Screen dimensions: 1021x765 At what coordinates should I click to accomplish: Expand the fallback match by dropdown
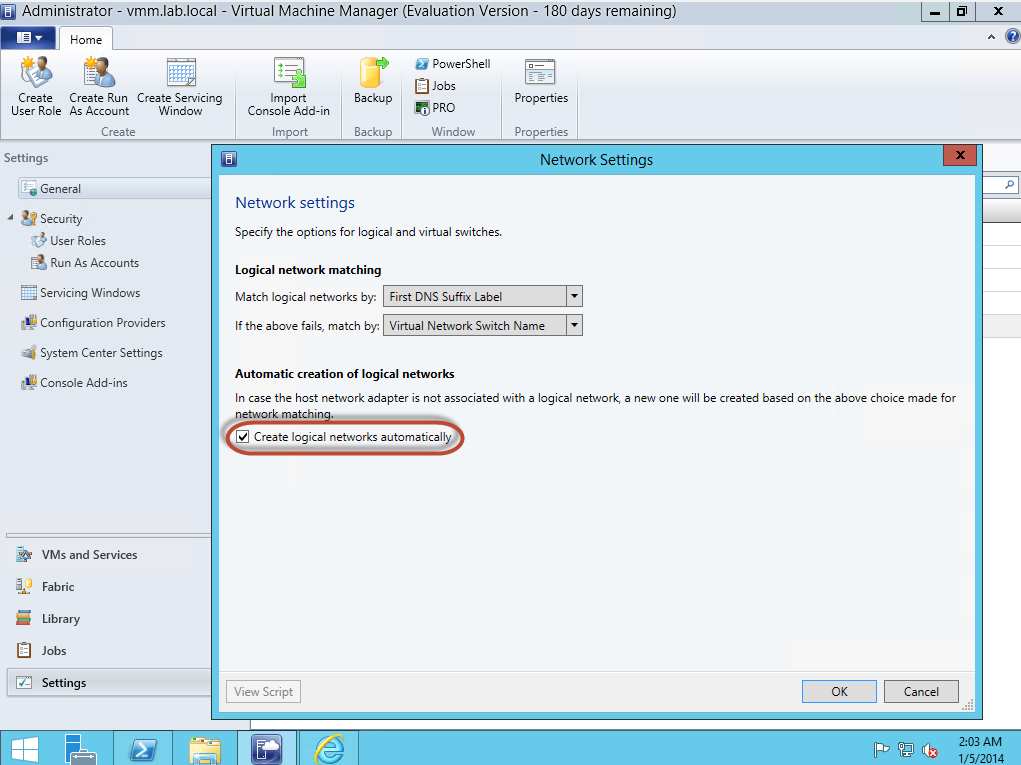coord(573,325)
